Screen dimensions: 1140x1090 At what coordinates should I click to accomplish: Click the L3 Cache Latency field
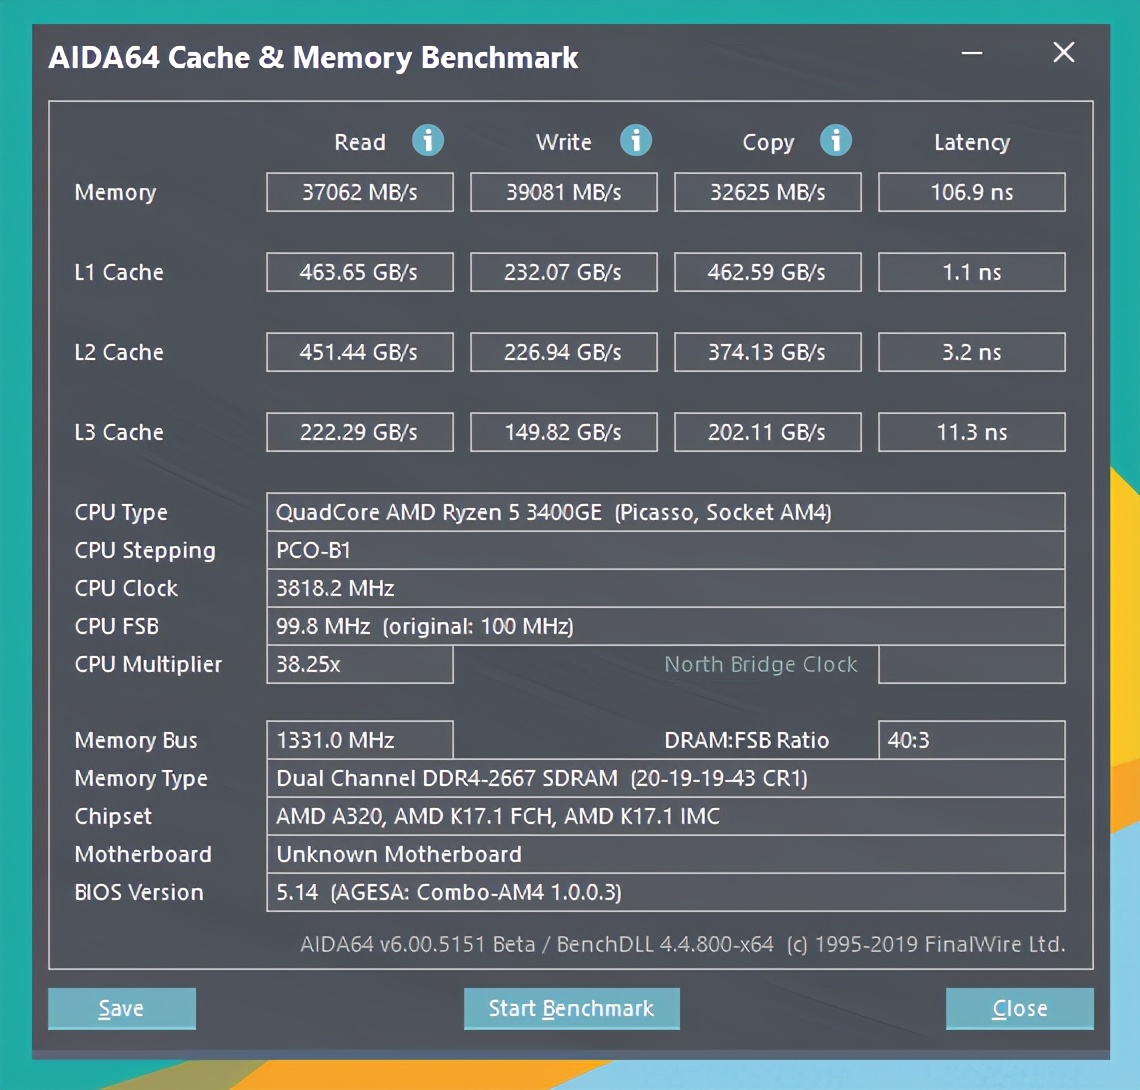pyautogui.click(x=971, y=432)
